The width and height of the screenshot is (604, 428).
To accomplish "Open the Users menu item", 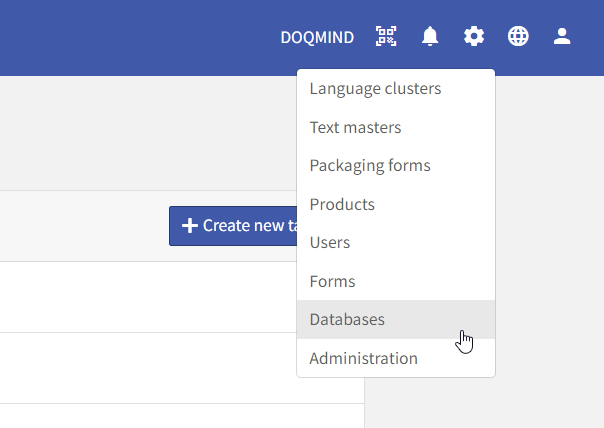I will 330,243.
